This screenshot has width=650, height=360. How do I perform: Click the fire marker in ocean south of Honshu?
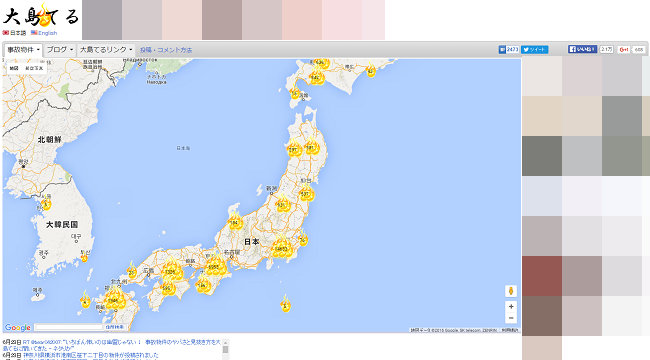pos(285,304)
